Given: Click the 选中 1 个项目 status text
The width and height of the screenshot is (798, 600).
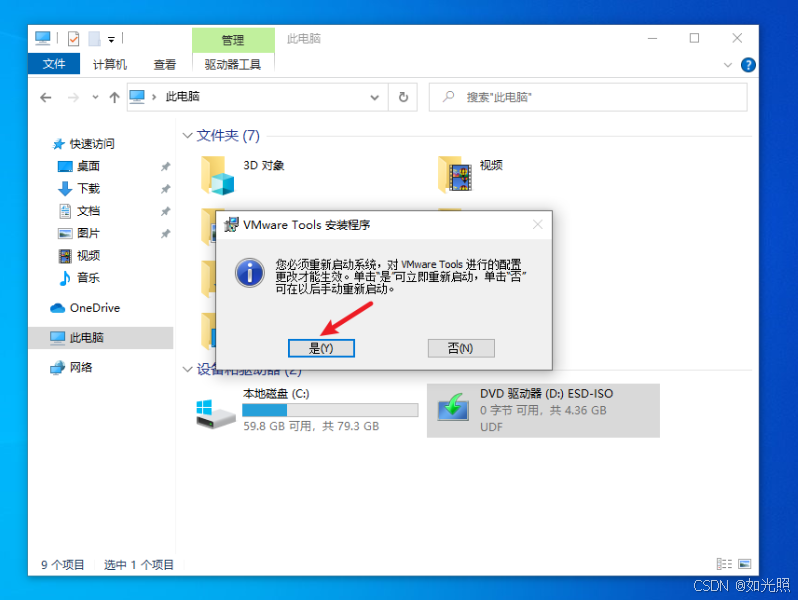Looking at the screenshot, I should pos(139,565).
